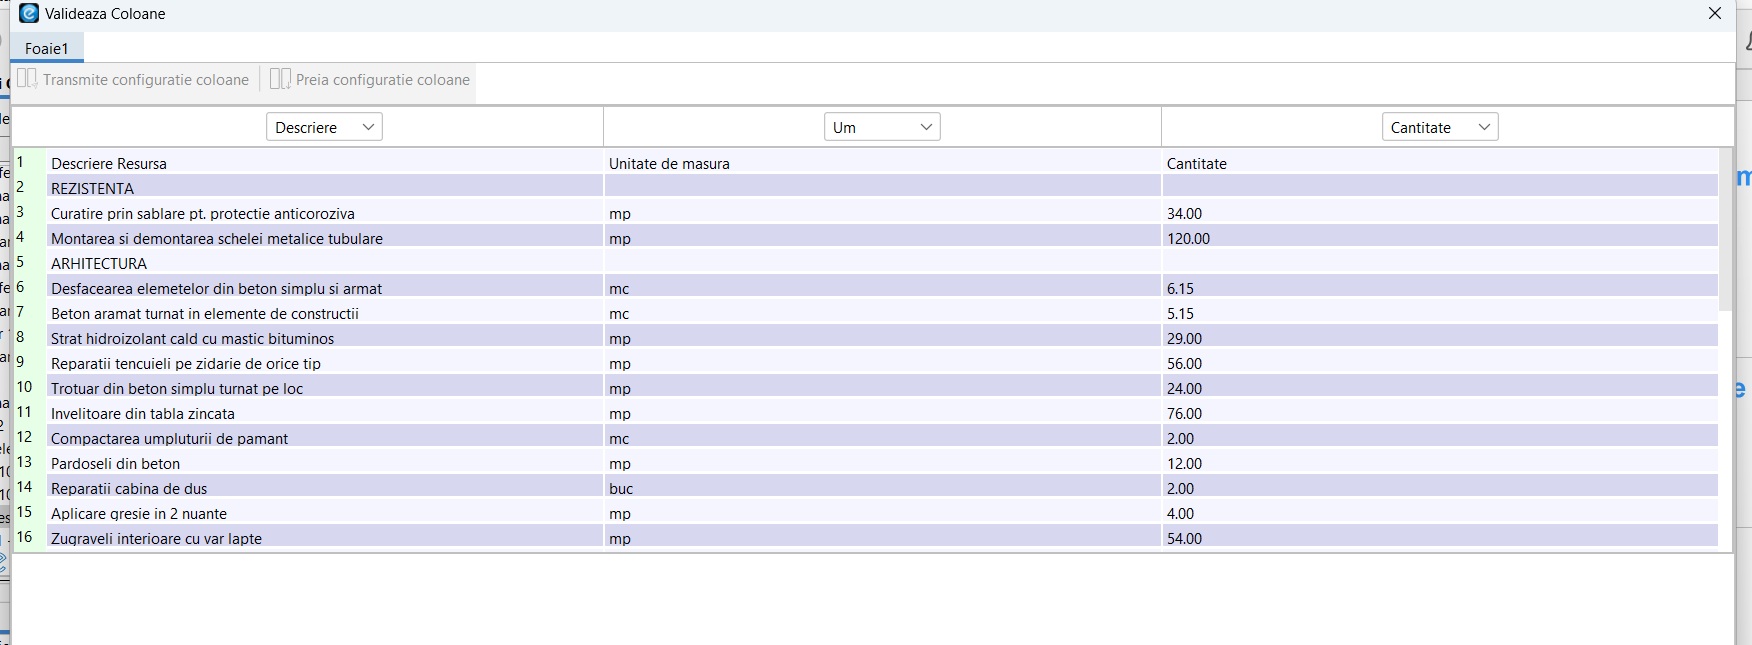Click row number 10
The height and width of the screenshot is (645, 1752).
click(25, 387)
